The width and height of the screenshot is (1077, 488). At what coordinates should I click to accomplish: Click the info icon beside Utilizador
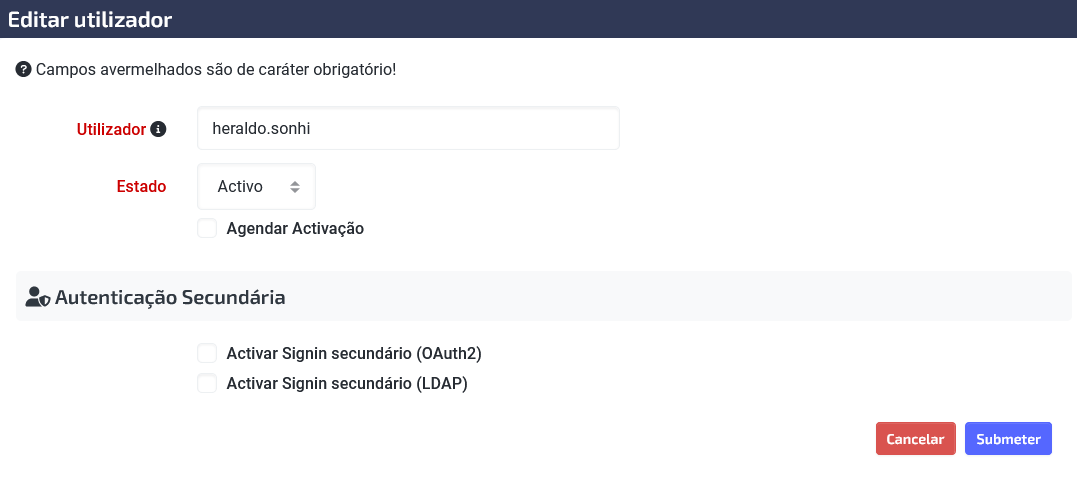pos(158,129)
